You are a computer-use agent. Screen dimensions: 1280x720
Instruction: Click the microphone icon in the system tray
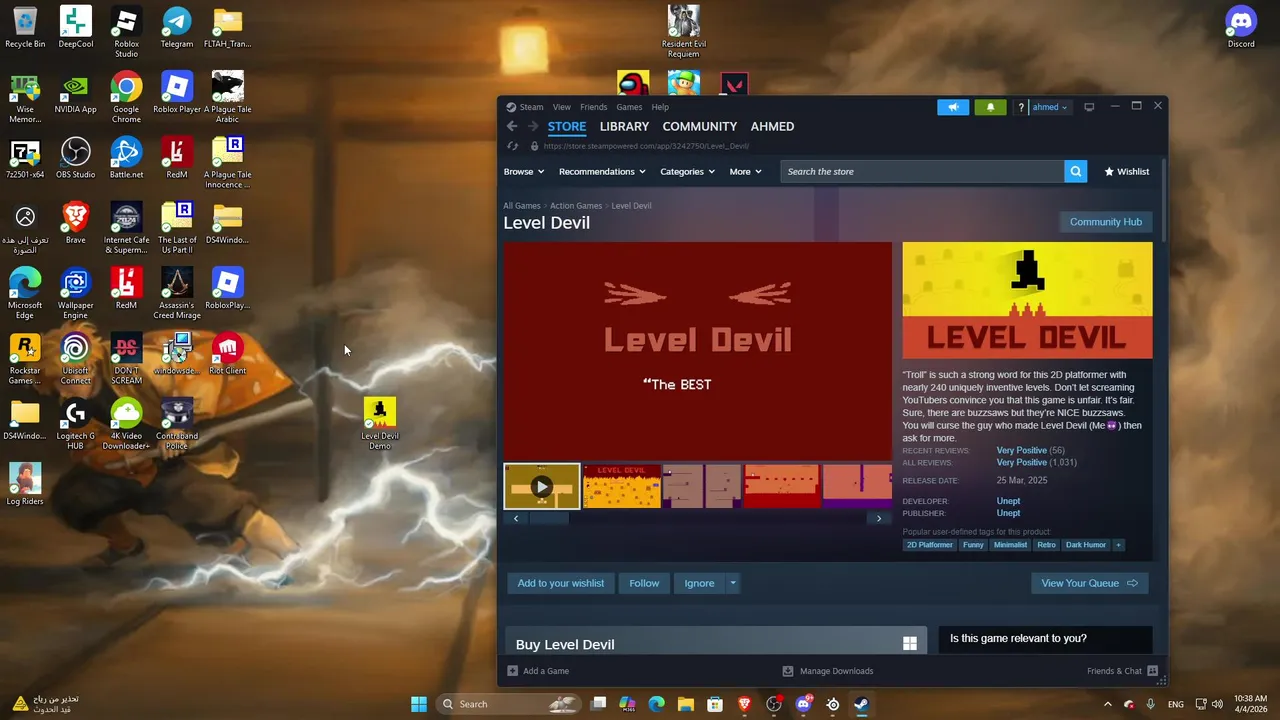pos(1151,704)
